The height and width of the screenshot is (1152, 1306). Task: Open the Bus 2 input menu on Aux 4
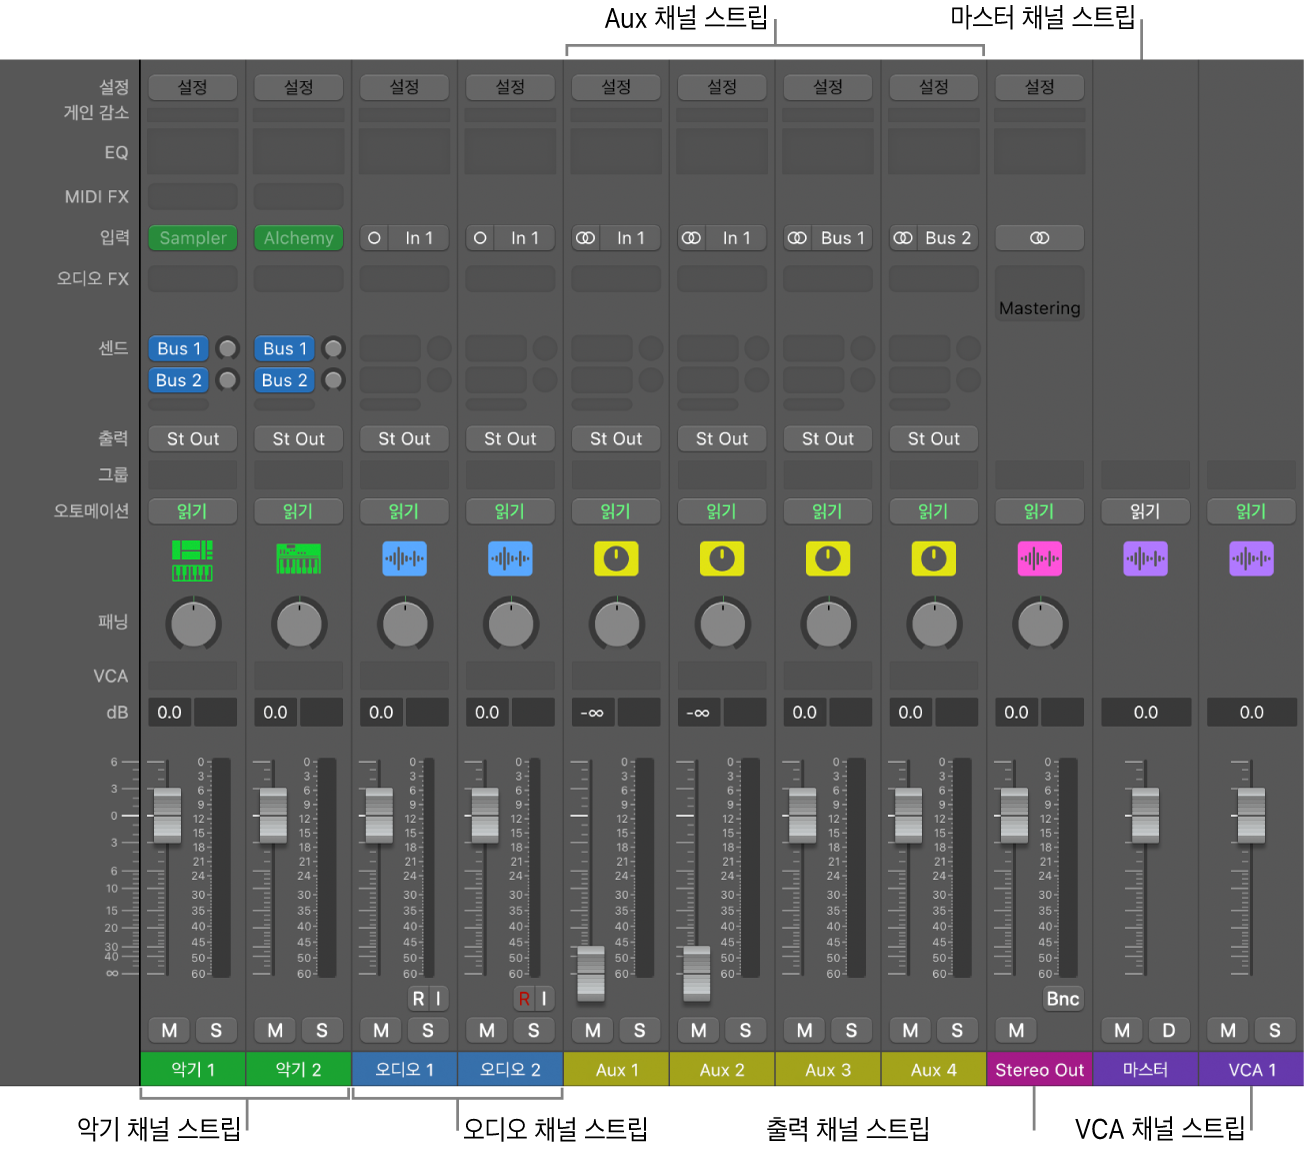coord(948,238)
